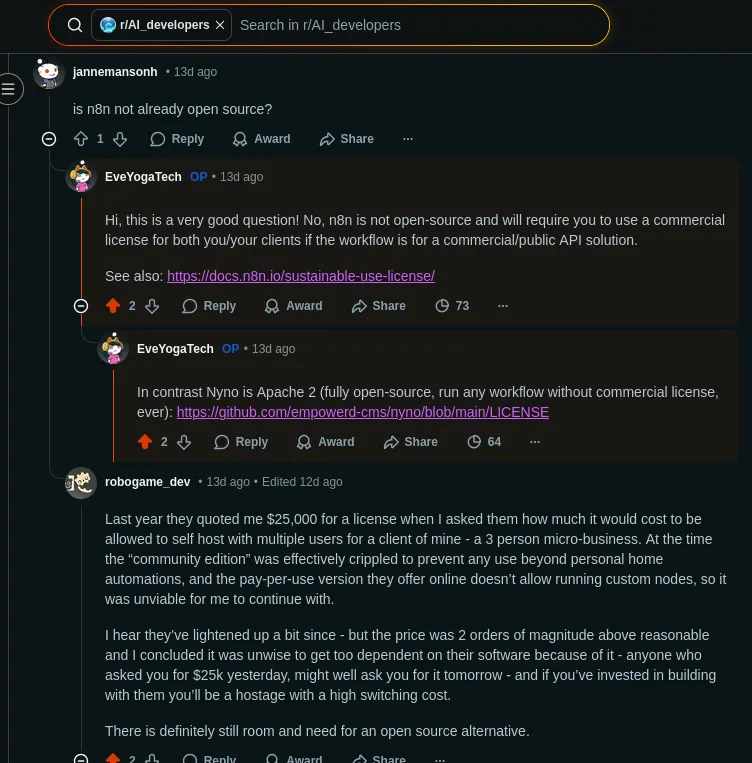752x763 pixels.
Task: Open the n8n sustainable use license link
Action: (x=300, y=276)
